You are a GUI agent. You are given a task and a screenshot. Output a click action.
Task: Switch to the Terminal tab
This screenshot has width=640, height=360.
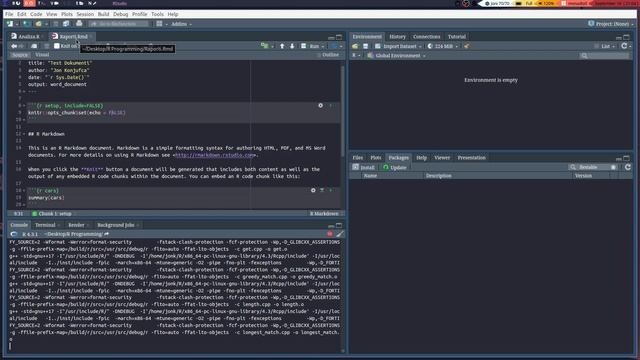(x=45, y=225)
